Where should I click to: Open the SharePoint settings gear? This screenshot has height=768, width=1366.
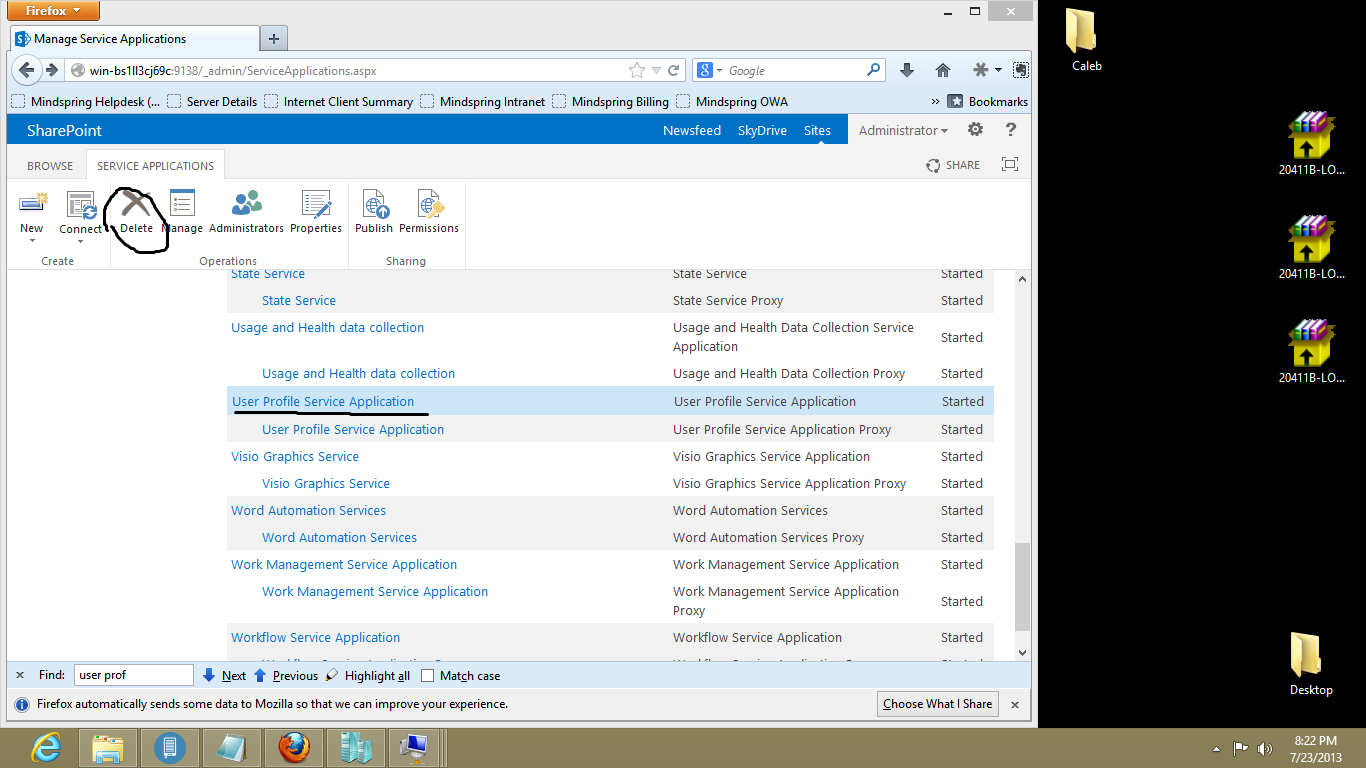(x=975, y=130)
